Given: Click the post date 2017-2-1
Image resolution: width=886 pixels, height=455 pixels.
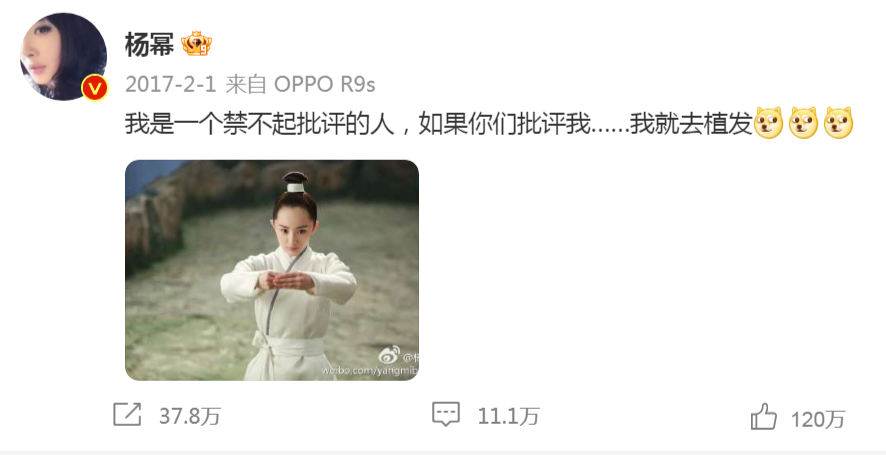Looking at the screenshot, I should [171, 85].
